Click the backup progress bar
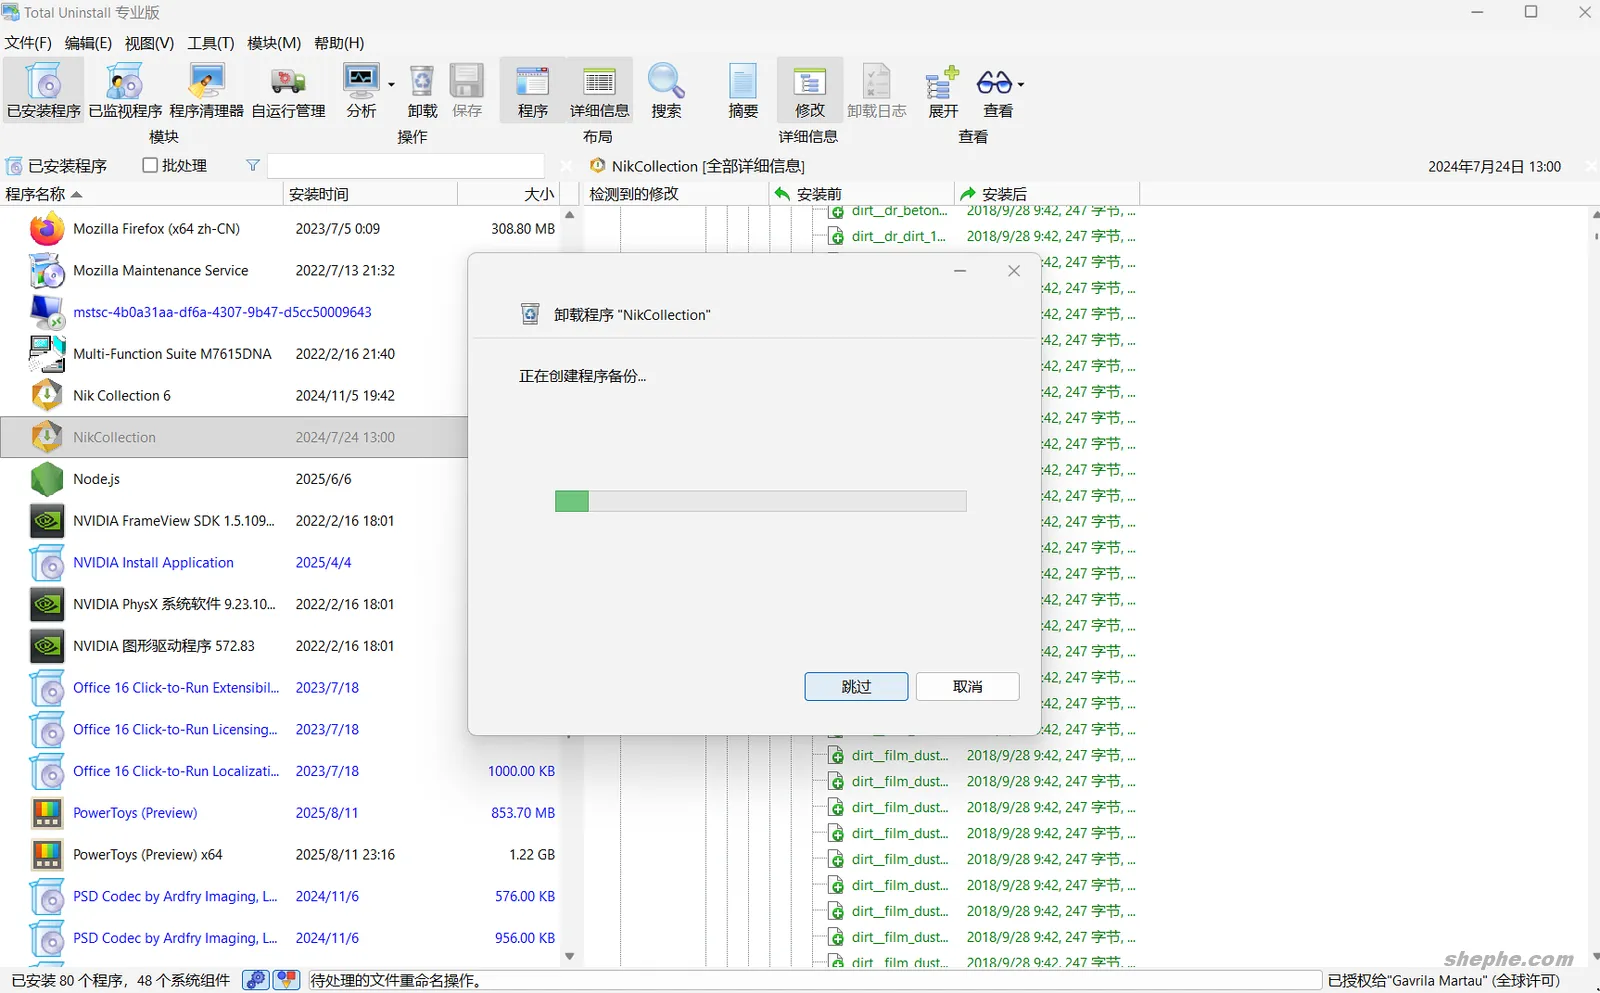The image size is (1600, 993). (x=760, y=501)
